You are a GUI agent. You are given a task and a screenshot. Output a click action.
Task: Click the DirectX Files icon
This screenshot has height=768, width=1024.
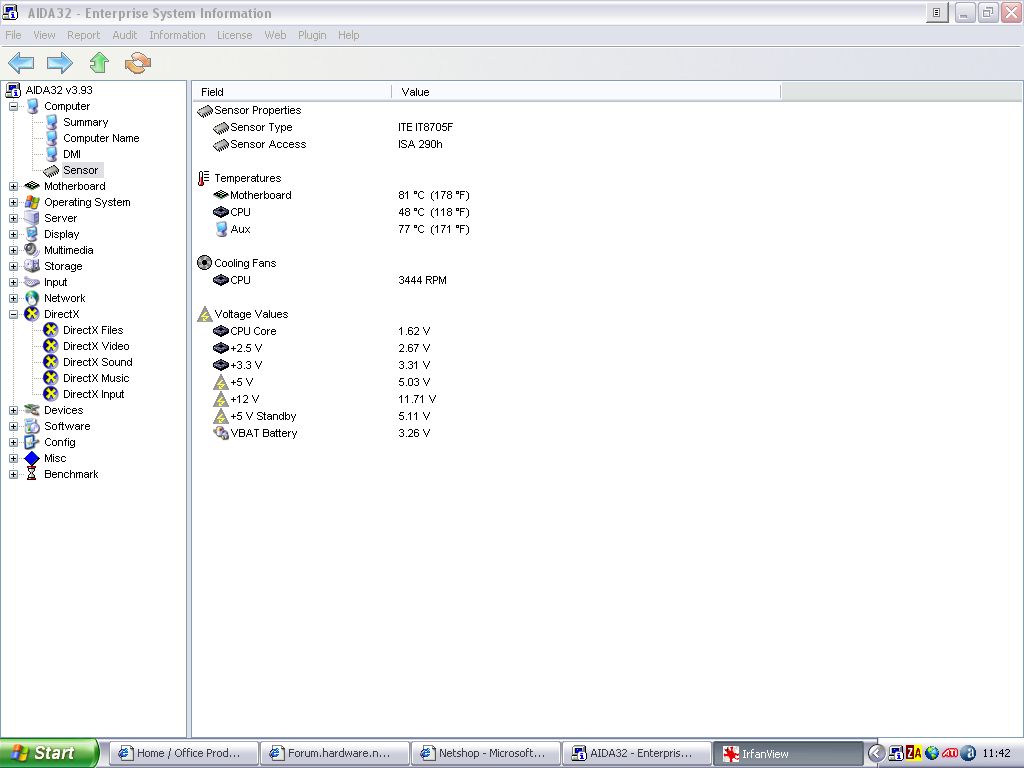(51, 330)
